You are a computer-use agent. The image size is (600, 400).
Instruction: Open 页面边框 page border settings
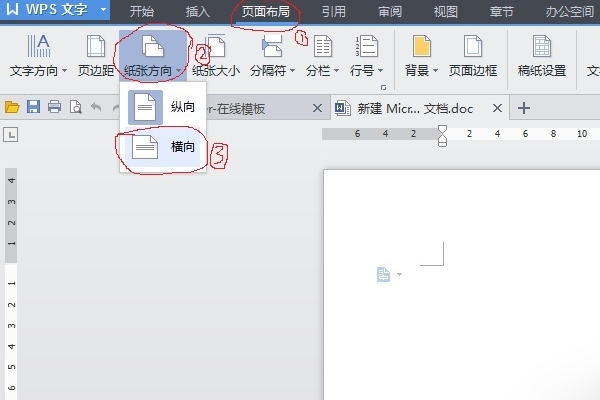coord(473,56)
